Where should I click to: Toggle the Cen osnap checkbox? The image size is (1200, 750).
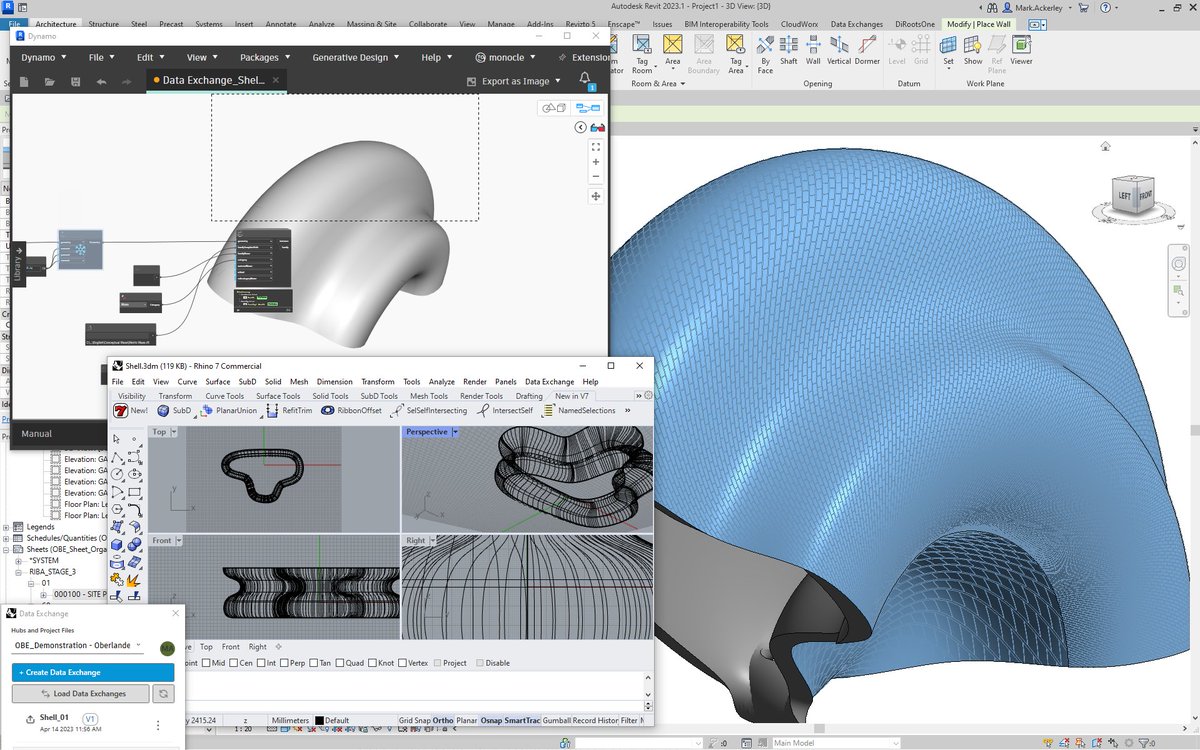pyautogui.click(x=234, y=663)
